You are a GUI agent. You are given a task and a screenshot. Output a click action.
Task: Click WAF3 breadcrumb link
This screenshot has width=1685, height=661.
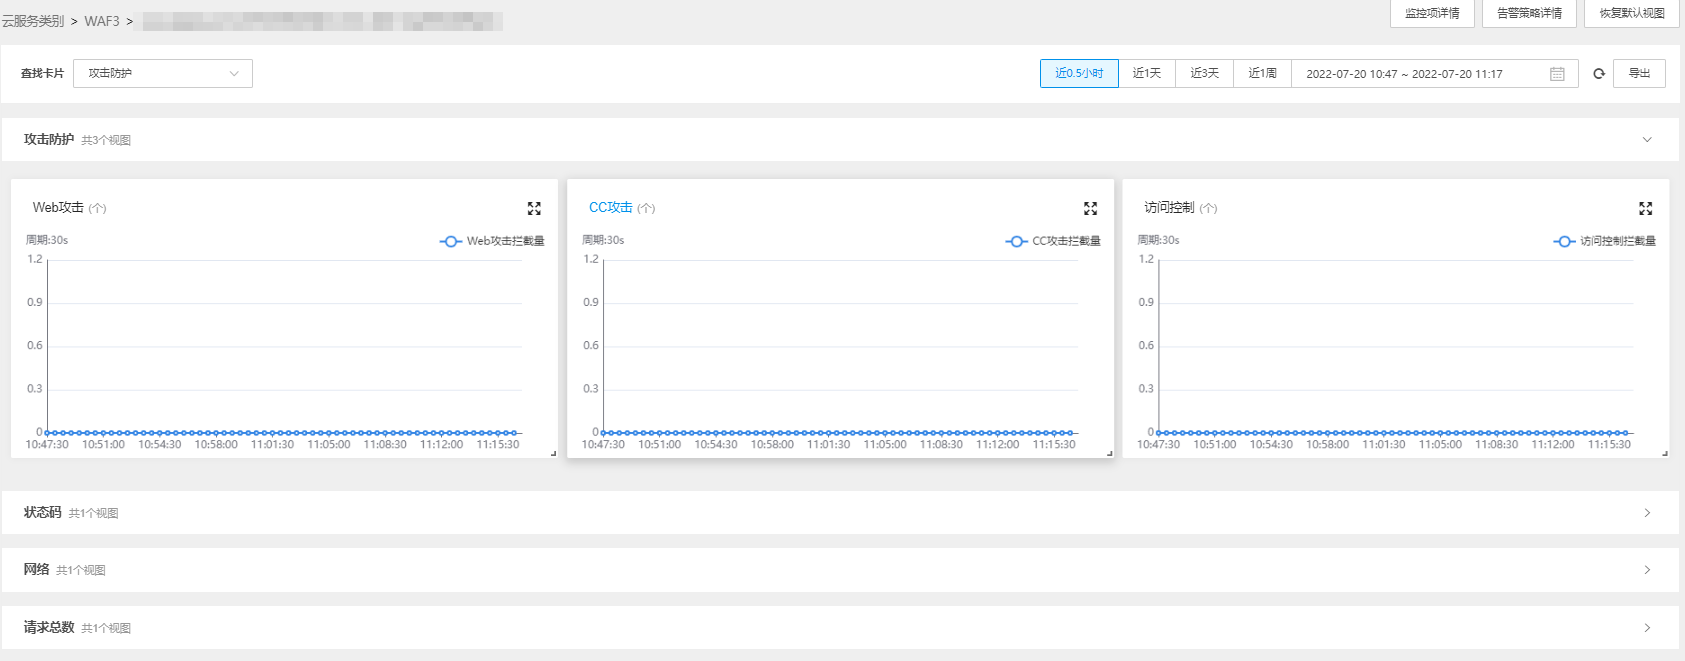[102, 21]
